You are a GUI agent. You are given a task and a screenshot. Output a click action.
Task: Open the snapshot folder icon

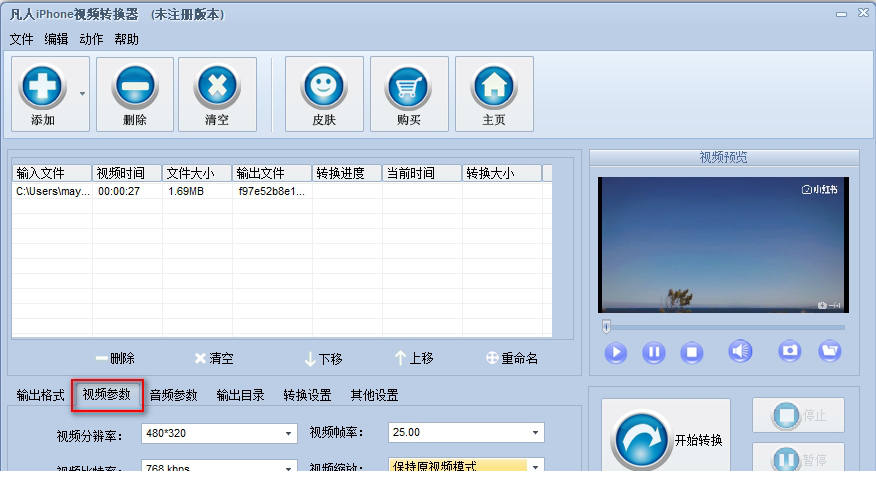(830, 351)
